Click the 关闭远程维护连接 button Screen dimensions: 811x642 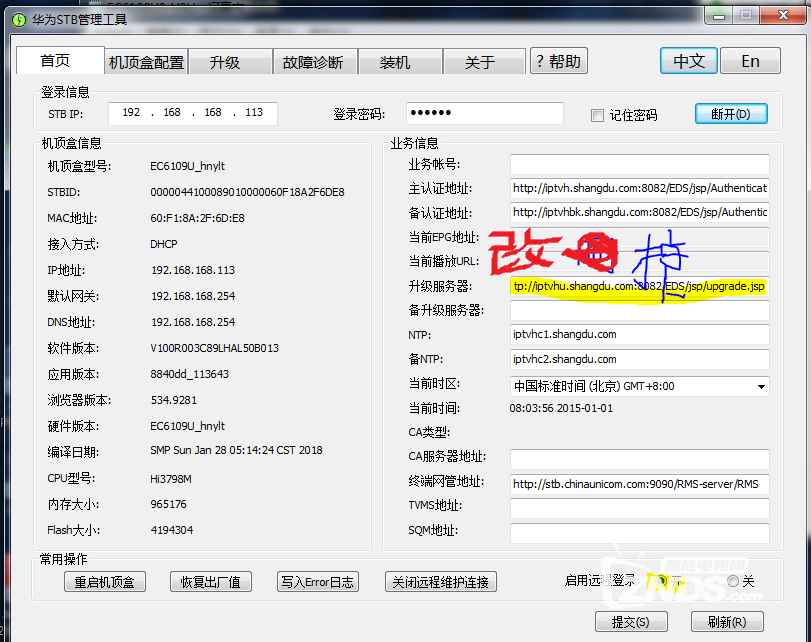click(x=441, y=582)
